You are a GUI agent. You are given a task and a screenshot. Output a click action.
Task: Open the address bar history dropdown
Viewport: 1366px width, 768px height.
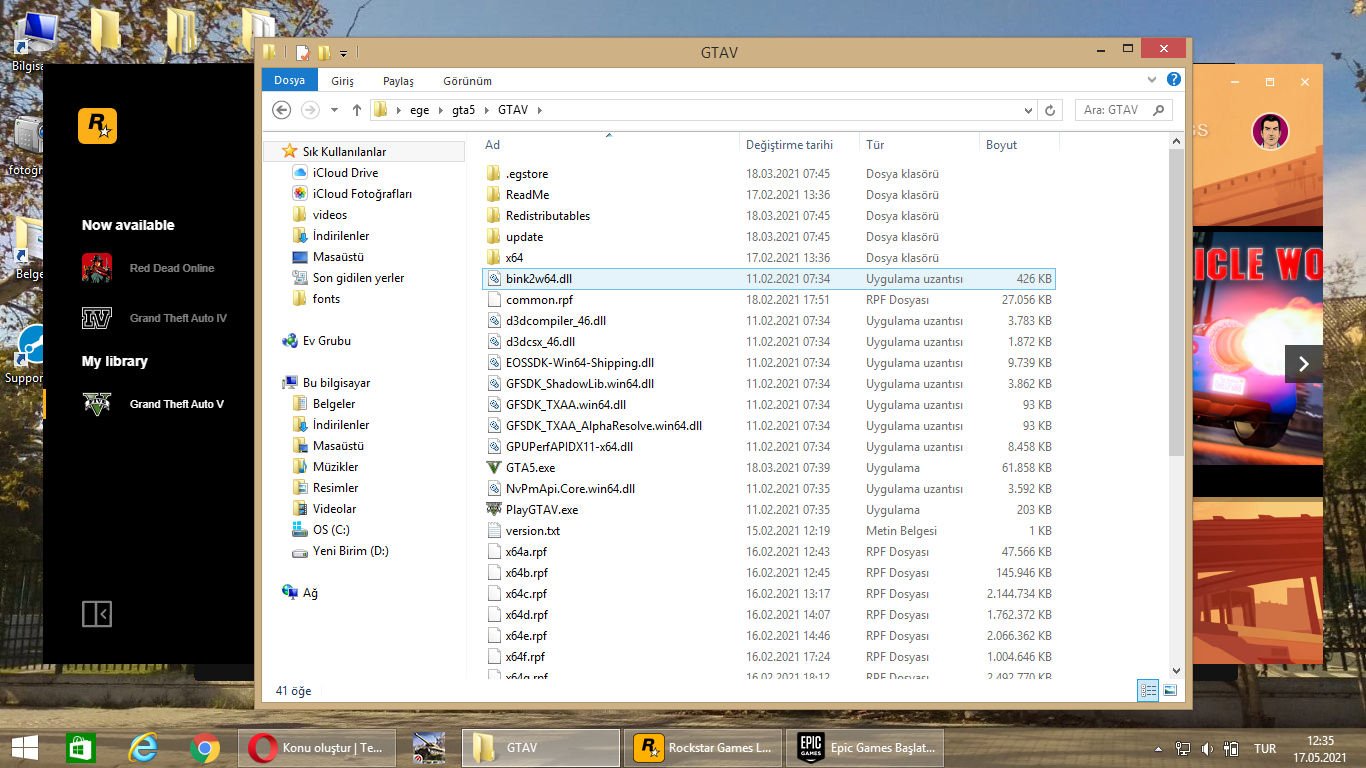1028,110
